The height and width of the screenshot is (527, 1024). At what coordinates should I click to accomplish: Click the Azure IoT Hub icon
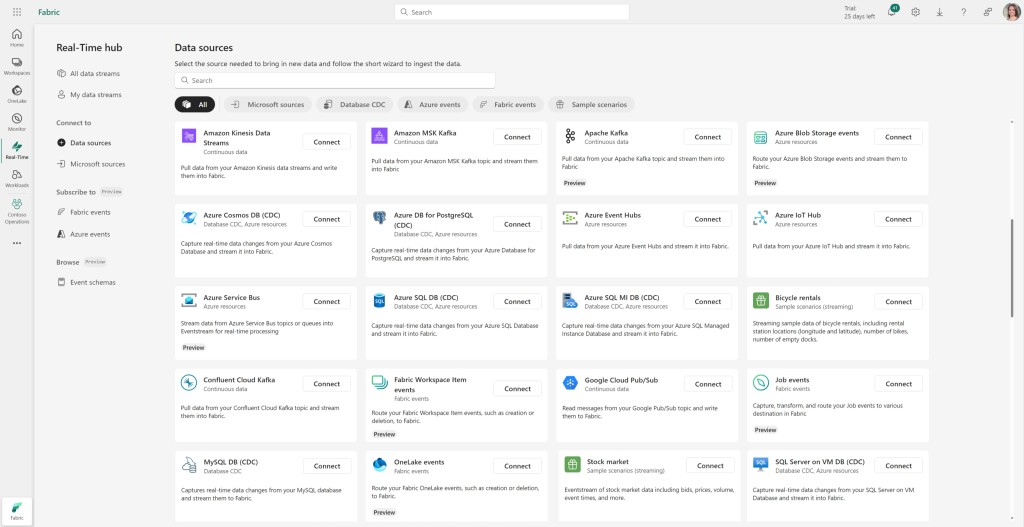[x=761, y=218]
